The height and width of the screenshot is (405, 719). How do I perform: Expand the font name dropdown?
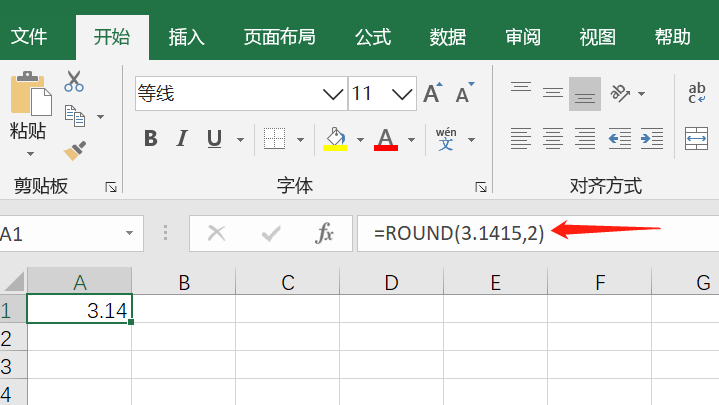[333, 94]
